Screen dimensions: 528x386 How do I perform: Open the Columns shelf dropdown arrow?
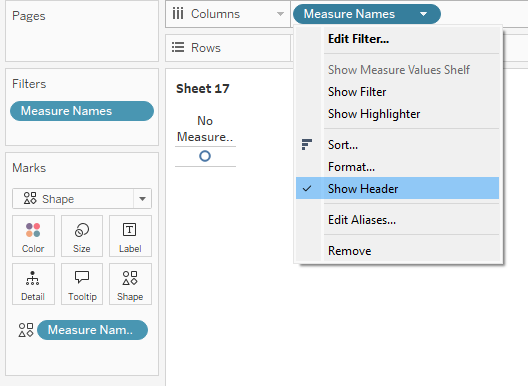[280, 14]
